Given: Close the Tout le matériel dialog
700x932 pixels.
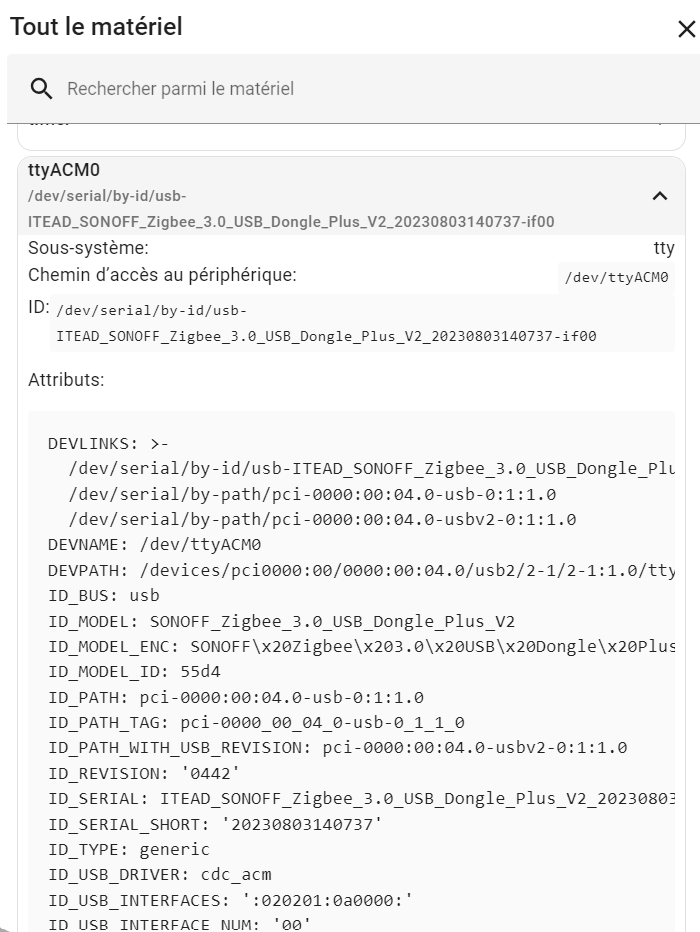Looking at the screenshot, I should click(686, 29).
